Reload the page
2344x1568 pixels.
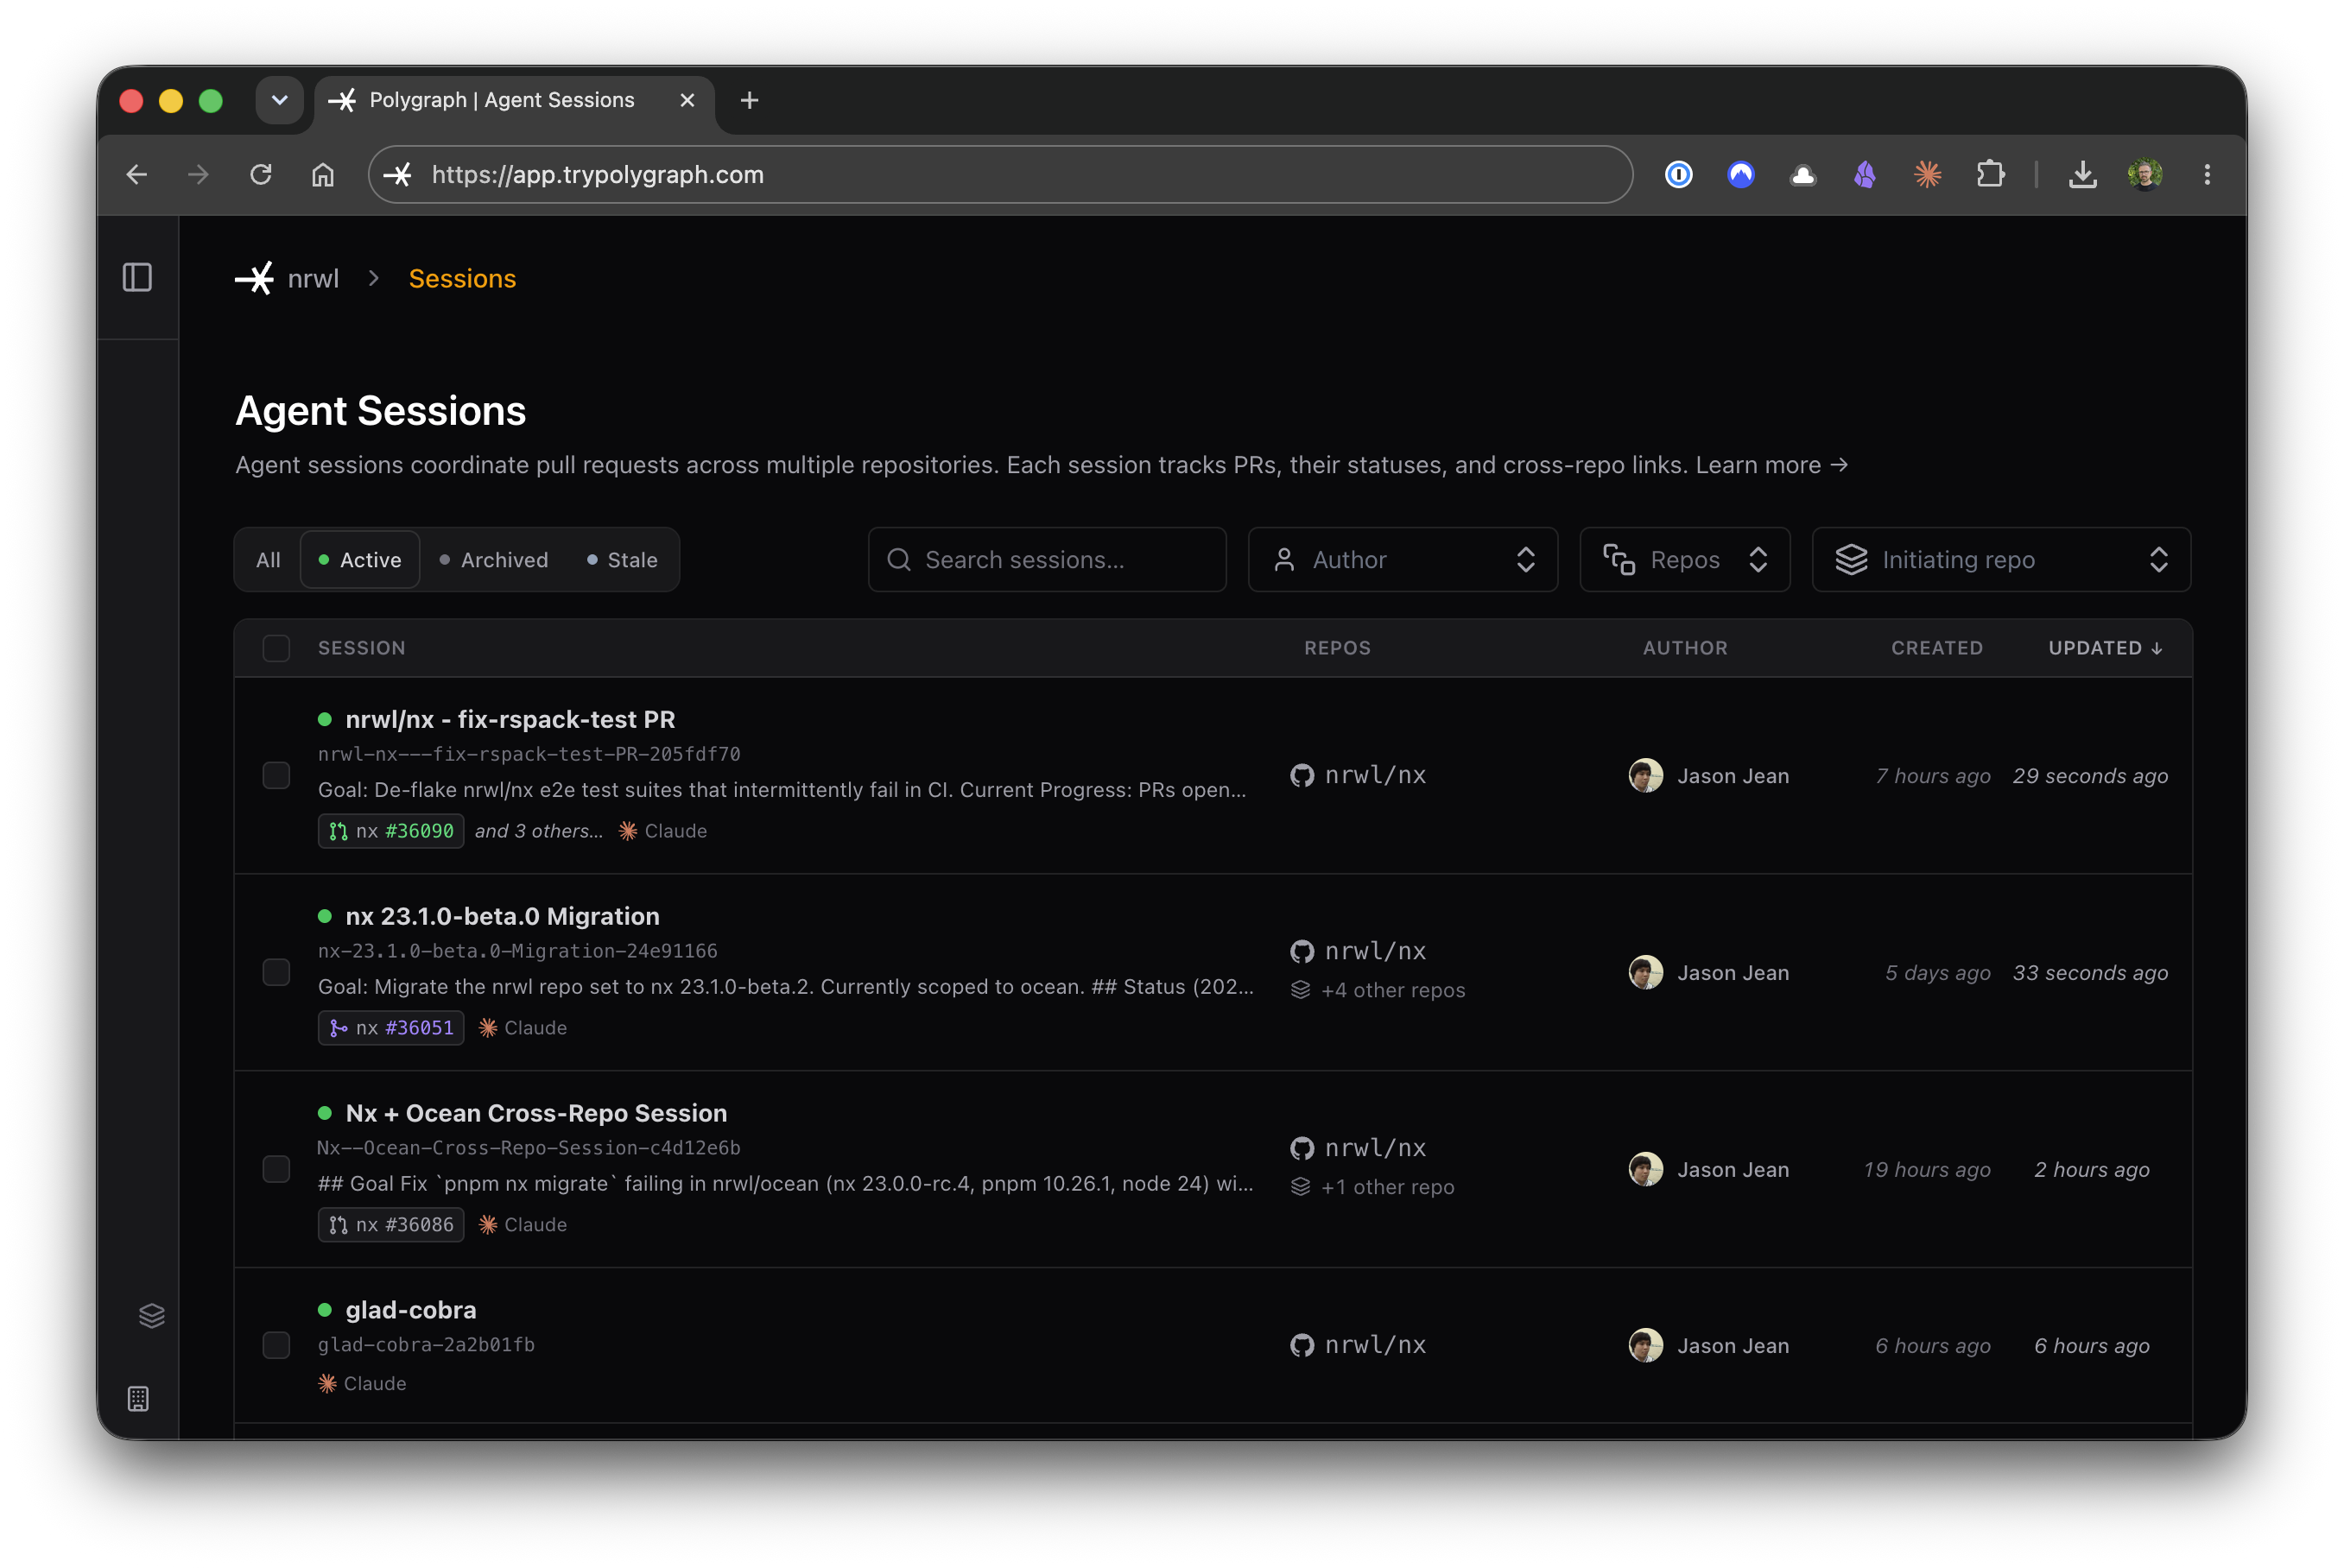coord(261,175)
